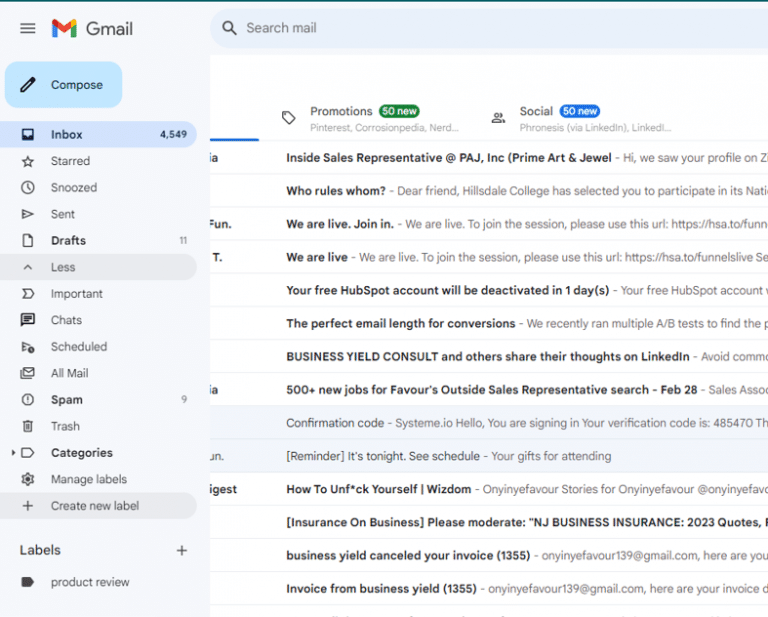This screenshot has height=617, width=768.
Task: Click the Snoozed clock icon
Action: tap(28, 188)
